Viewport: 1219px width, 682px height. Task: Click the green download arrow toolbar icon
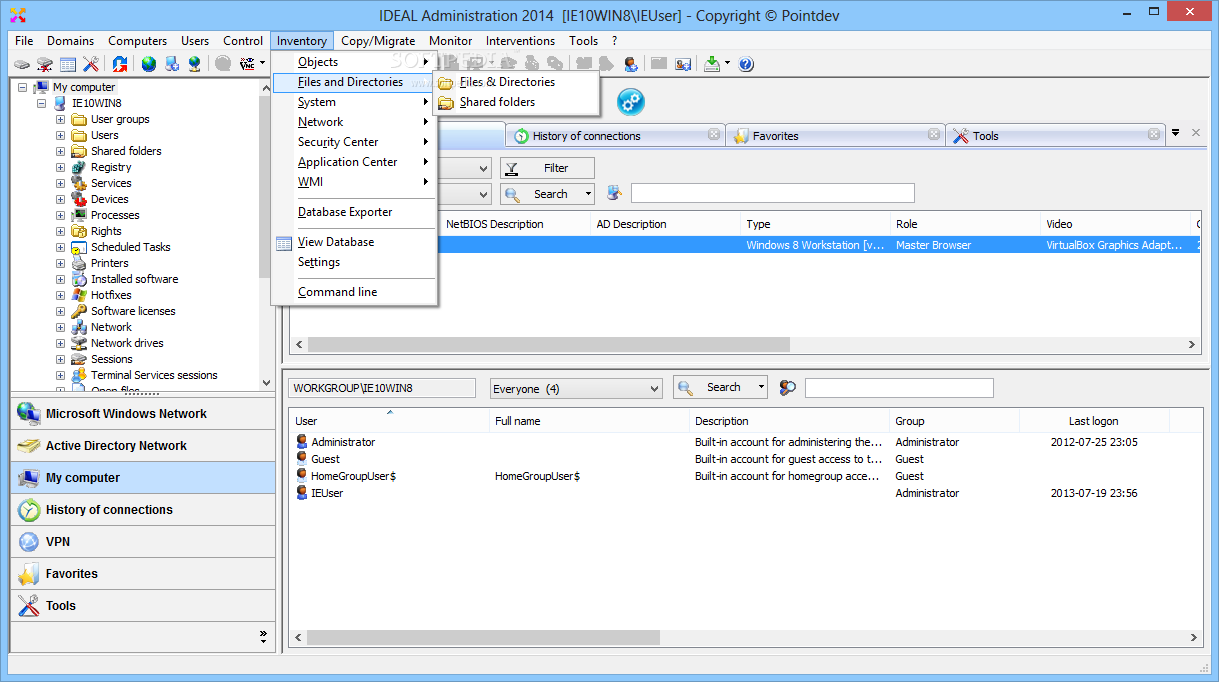tap(712, 64)
